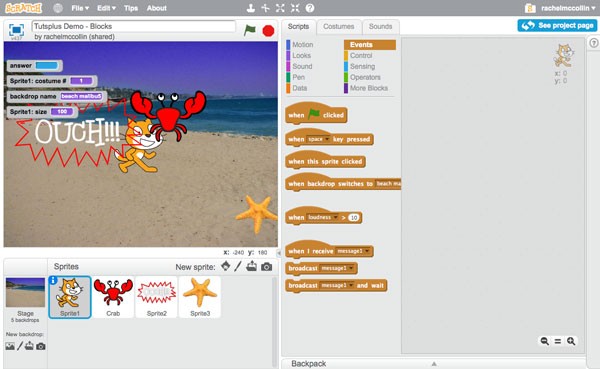Switch to the Costumes tab

(339, 26)
